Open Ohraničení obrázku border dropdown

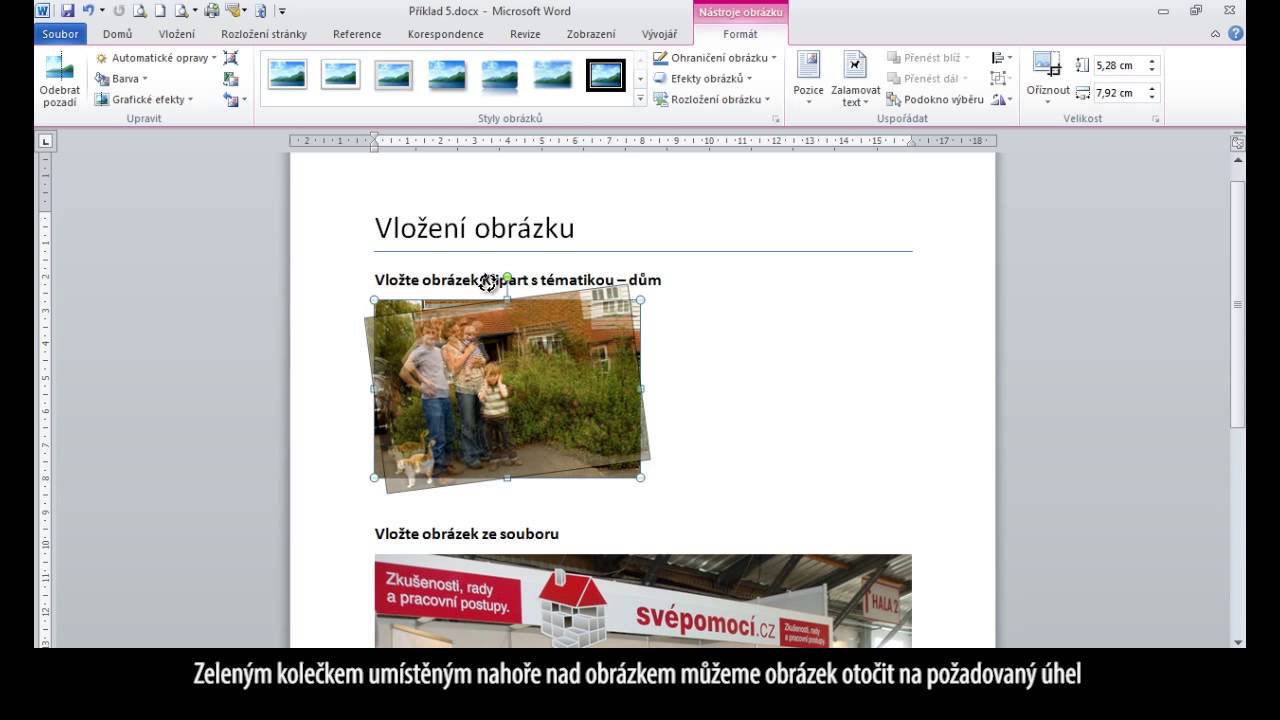(x=714, y=58)
